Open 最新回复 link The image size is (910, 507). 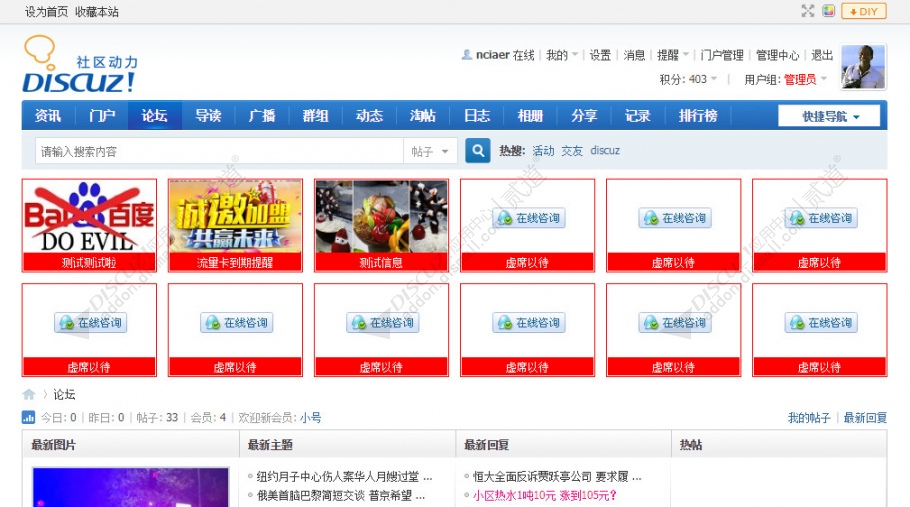tap(865, 418)
